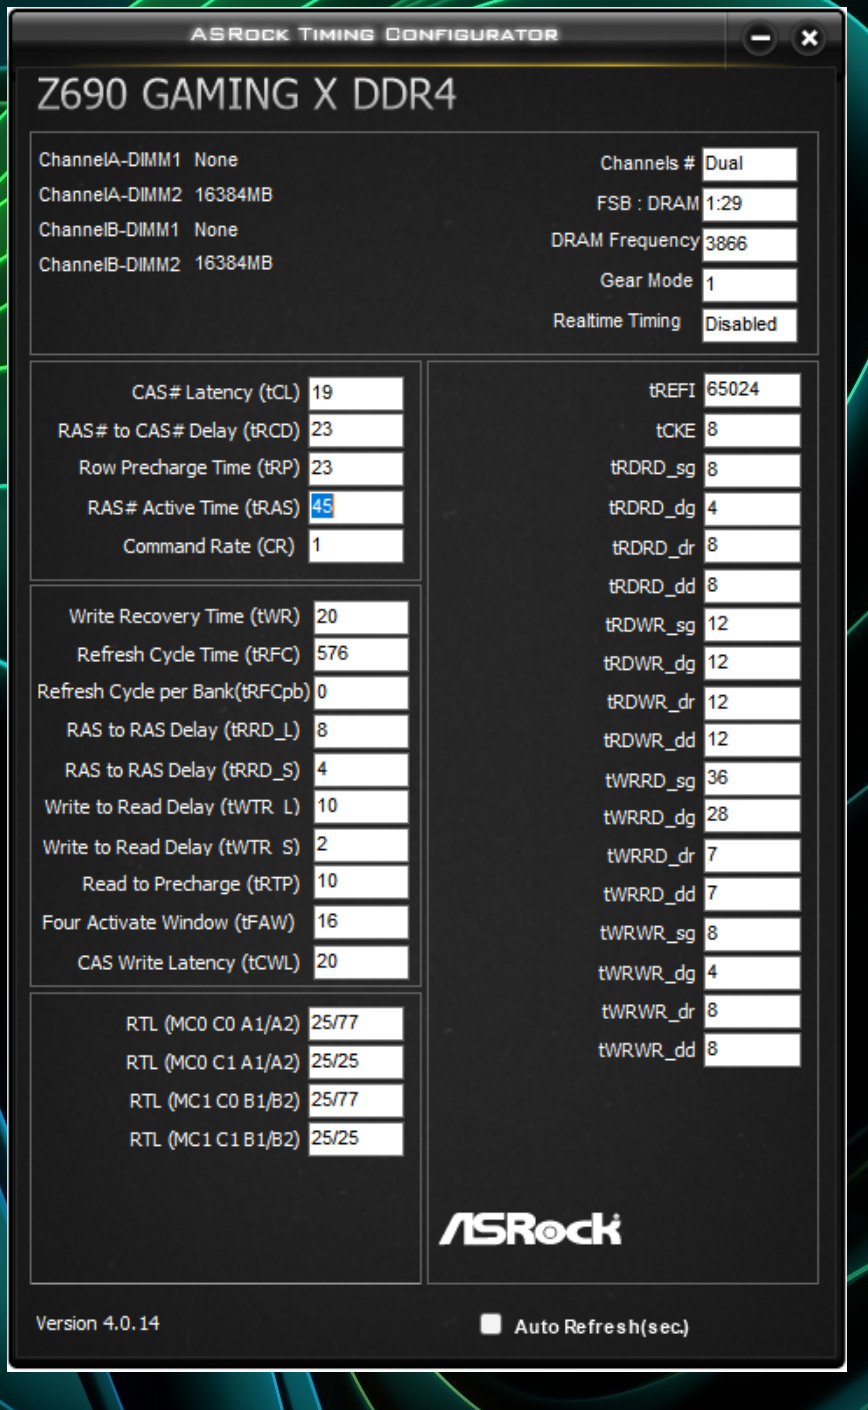Click the tREFI field showing 65024
The width and height of the screenshot is (868, 1410).
coord(752,391)
